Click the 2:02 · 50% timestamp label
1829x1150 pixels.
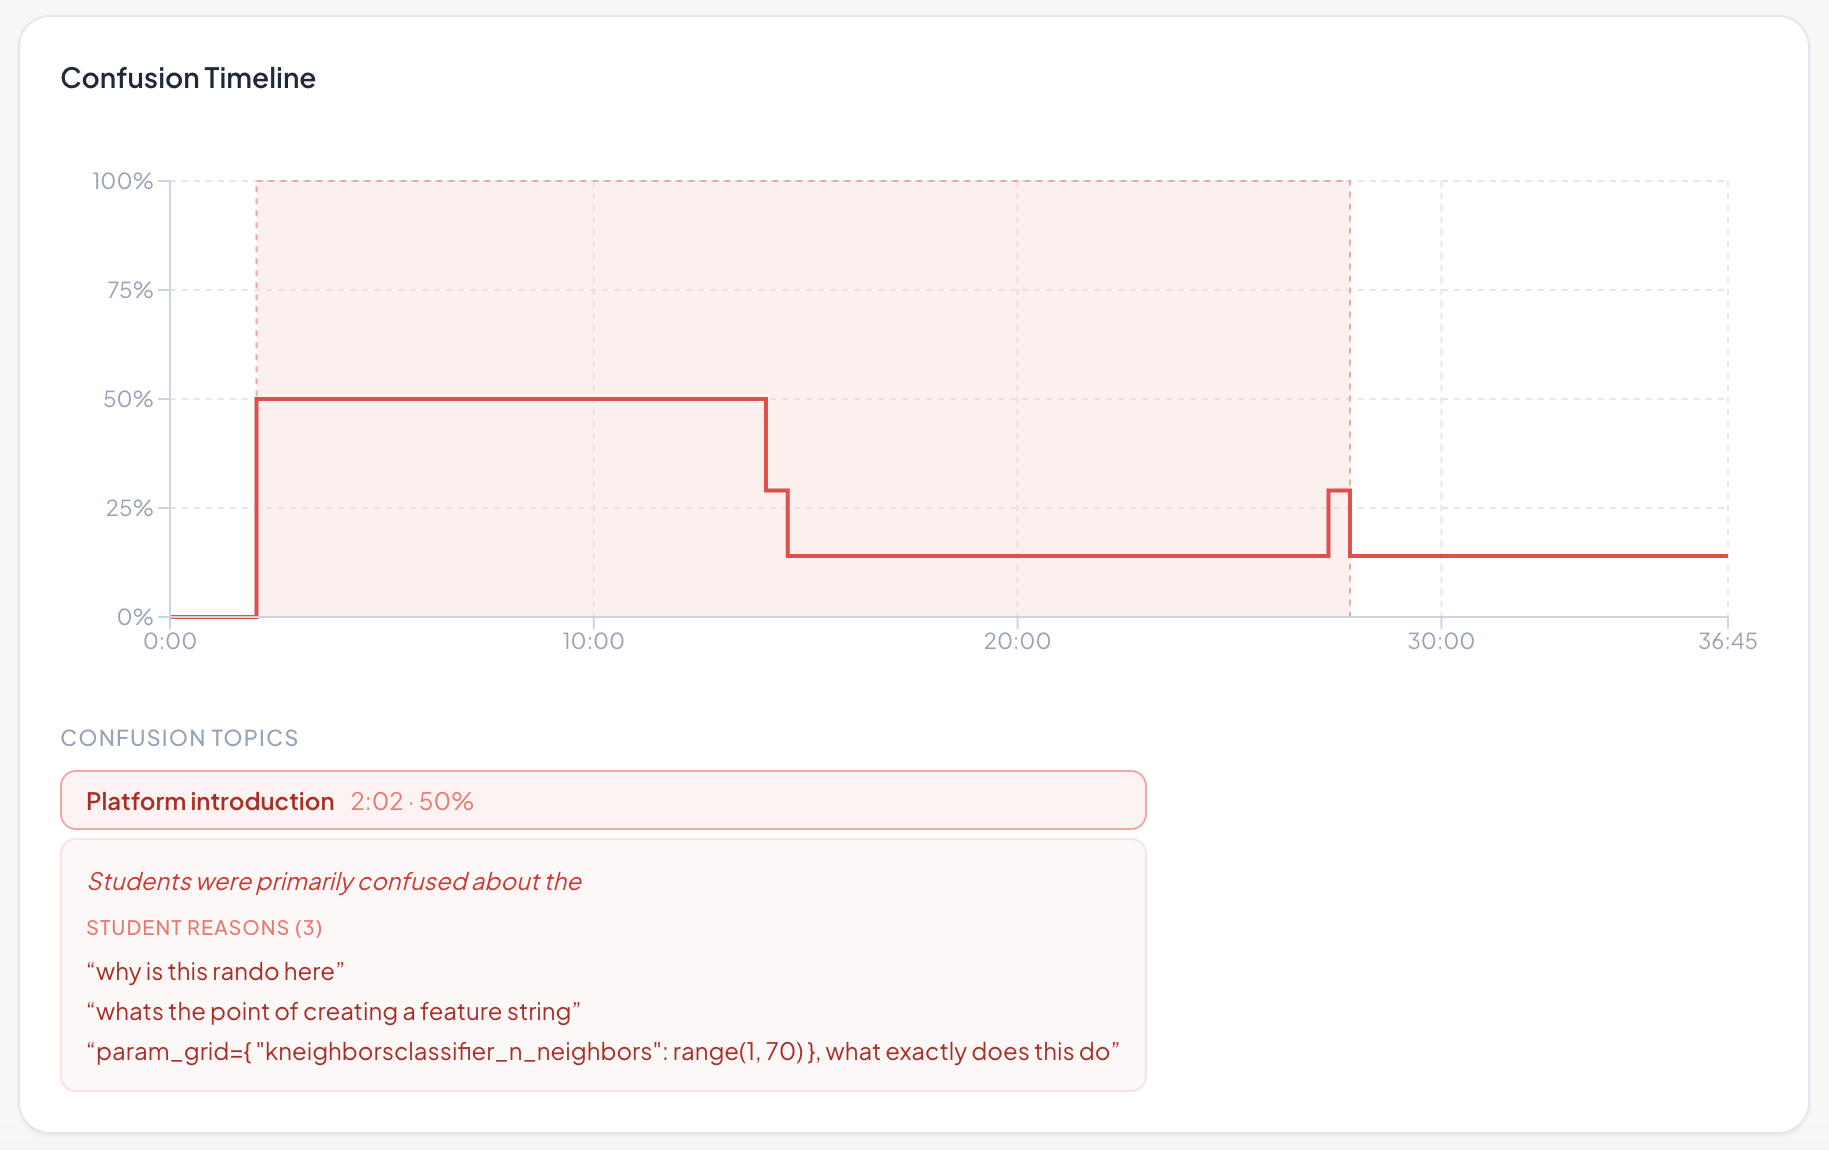point(412,801)
